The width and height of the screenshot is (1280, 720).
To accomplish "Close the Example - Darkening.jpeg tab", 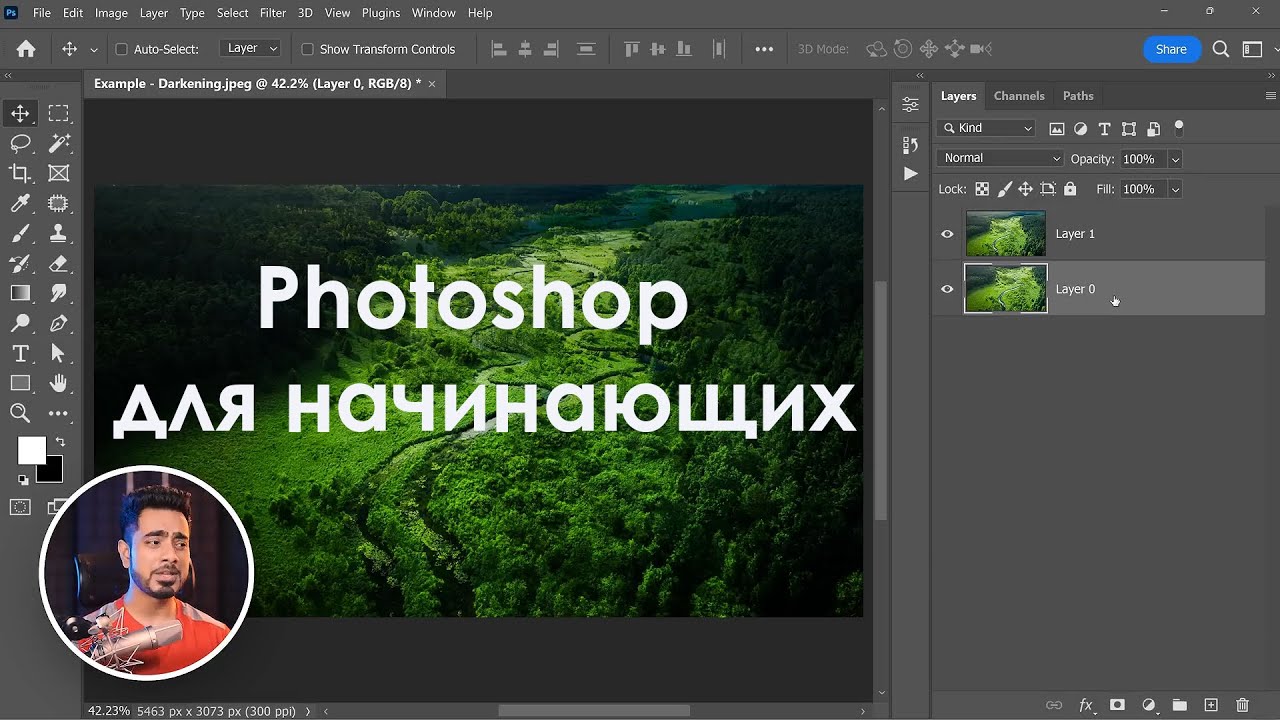I will 432,84.
